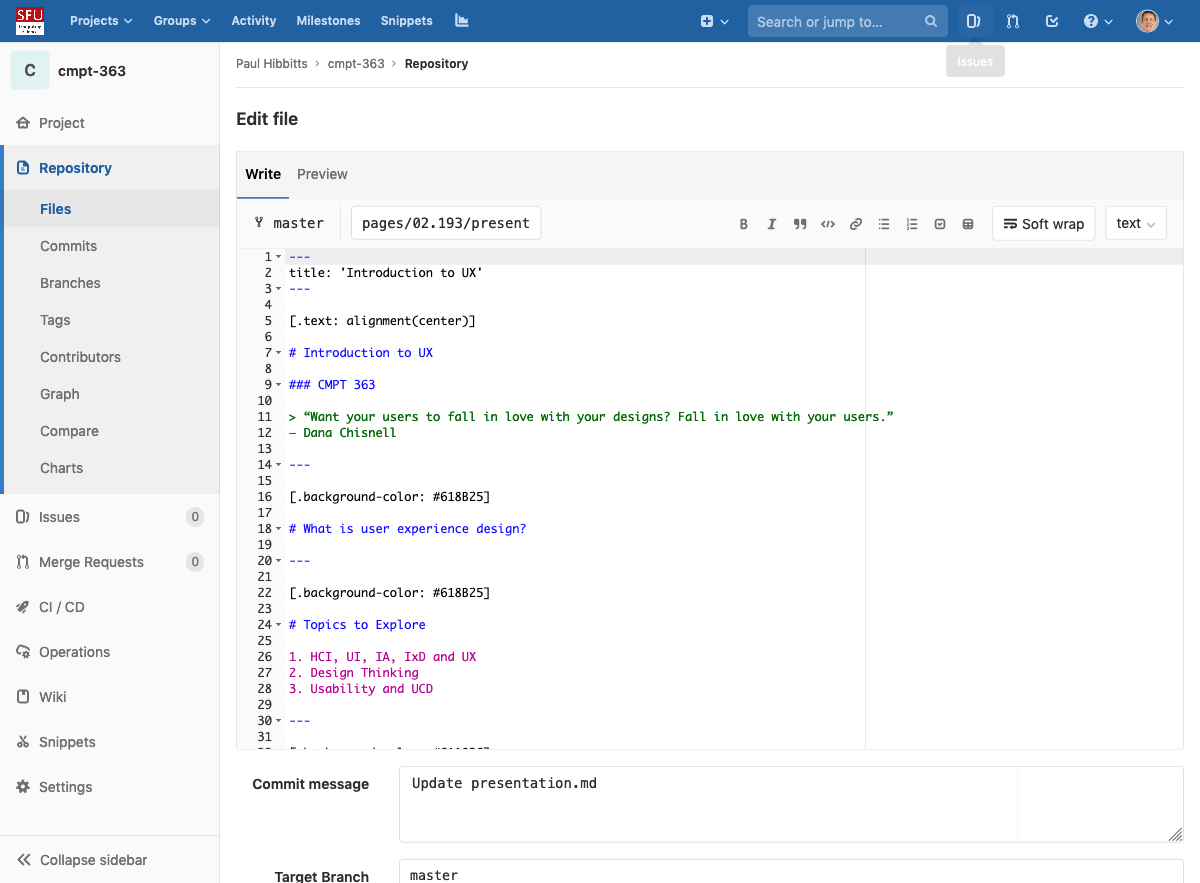Image resolution: width=1200 pixels, height=883 pixels.
Task: Click the Commit message text area
Action: pos(791,804)
